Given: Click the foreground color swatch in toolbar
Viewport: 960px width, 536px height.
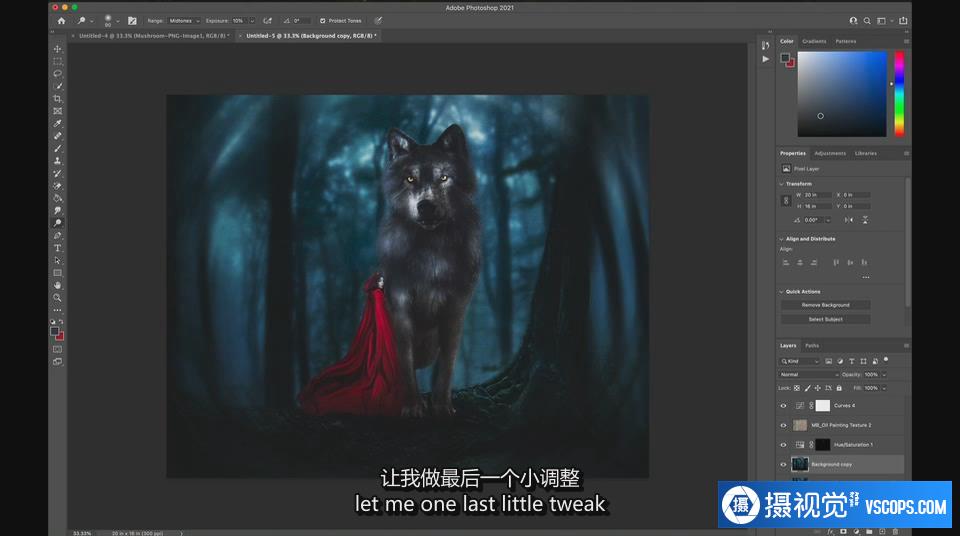Looking at the screenshot, I should click(x=54, y=331).
